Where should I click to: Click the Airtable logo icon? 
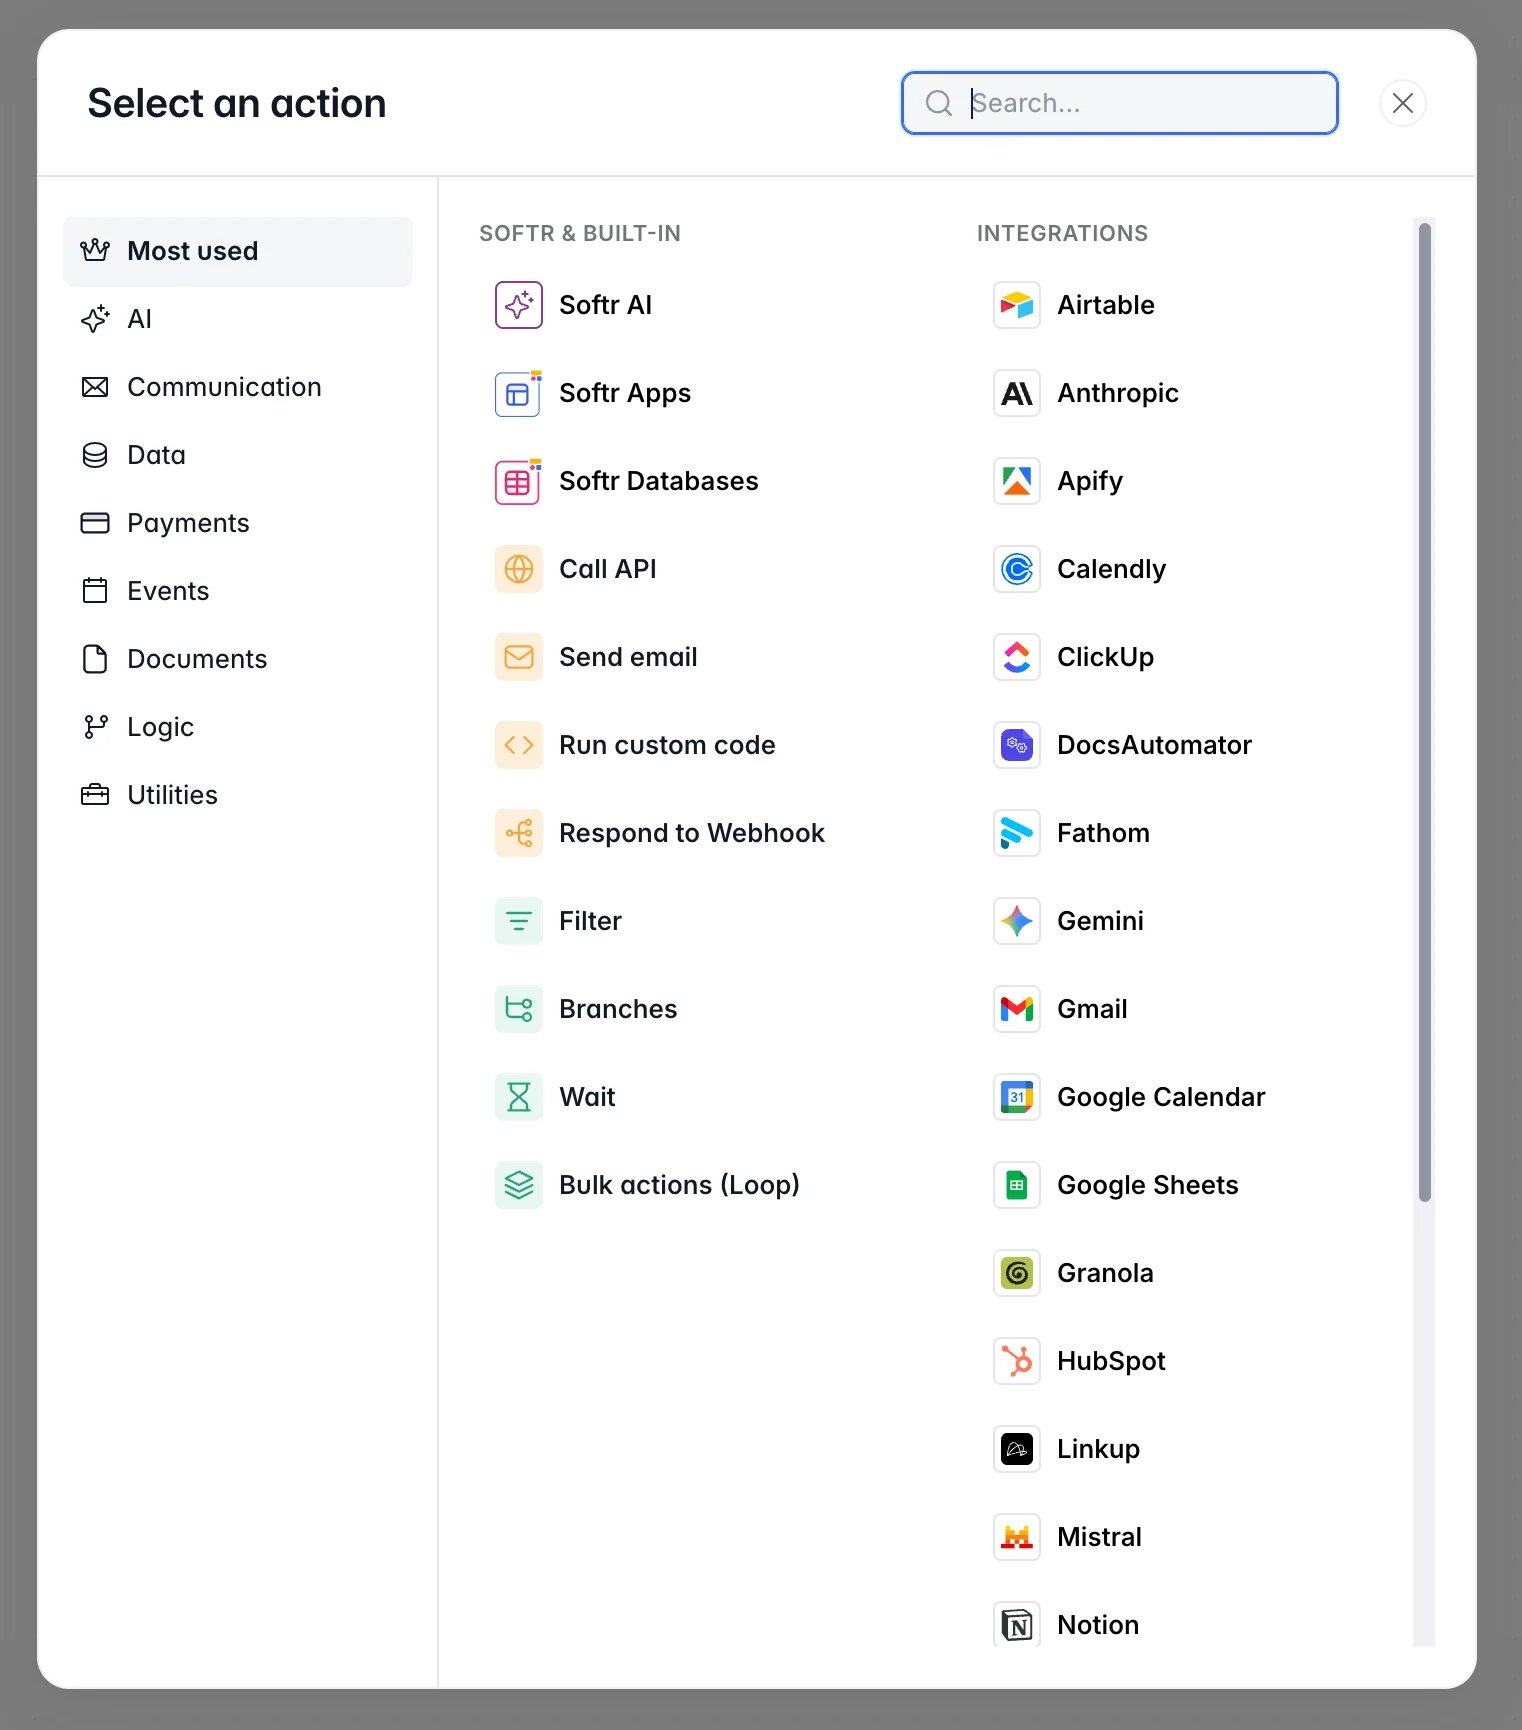[1016, 305]
